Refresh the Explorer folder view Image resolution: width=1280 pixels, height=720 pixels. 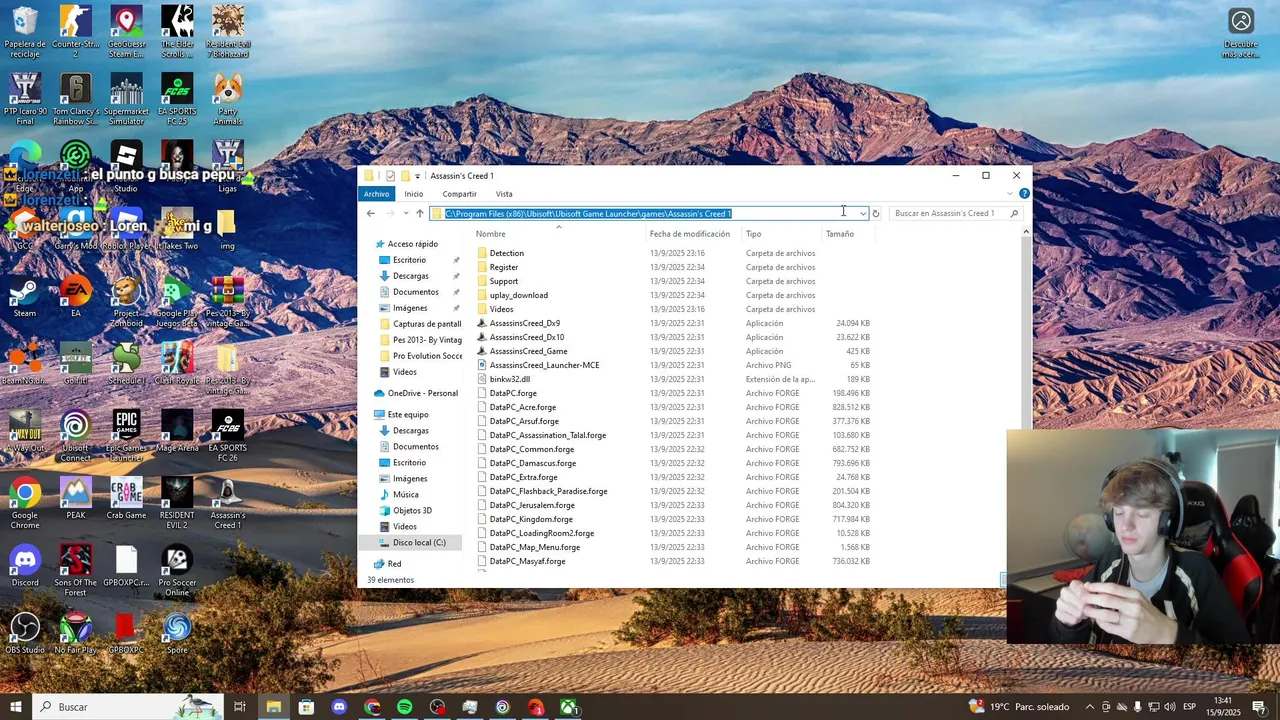pos(875,213)
